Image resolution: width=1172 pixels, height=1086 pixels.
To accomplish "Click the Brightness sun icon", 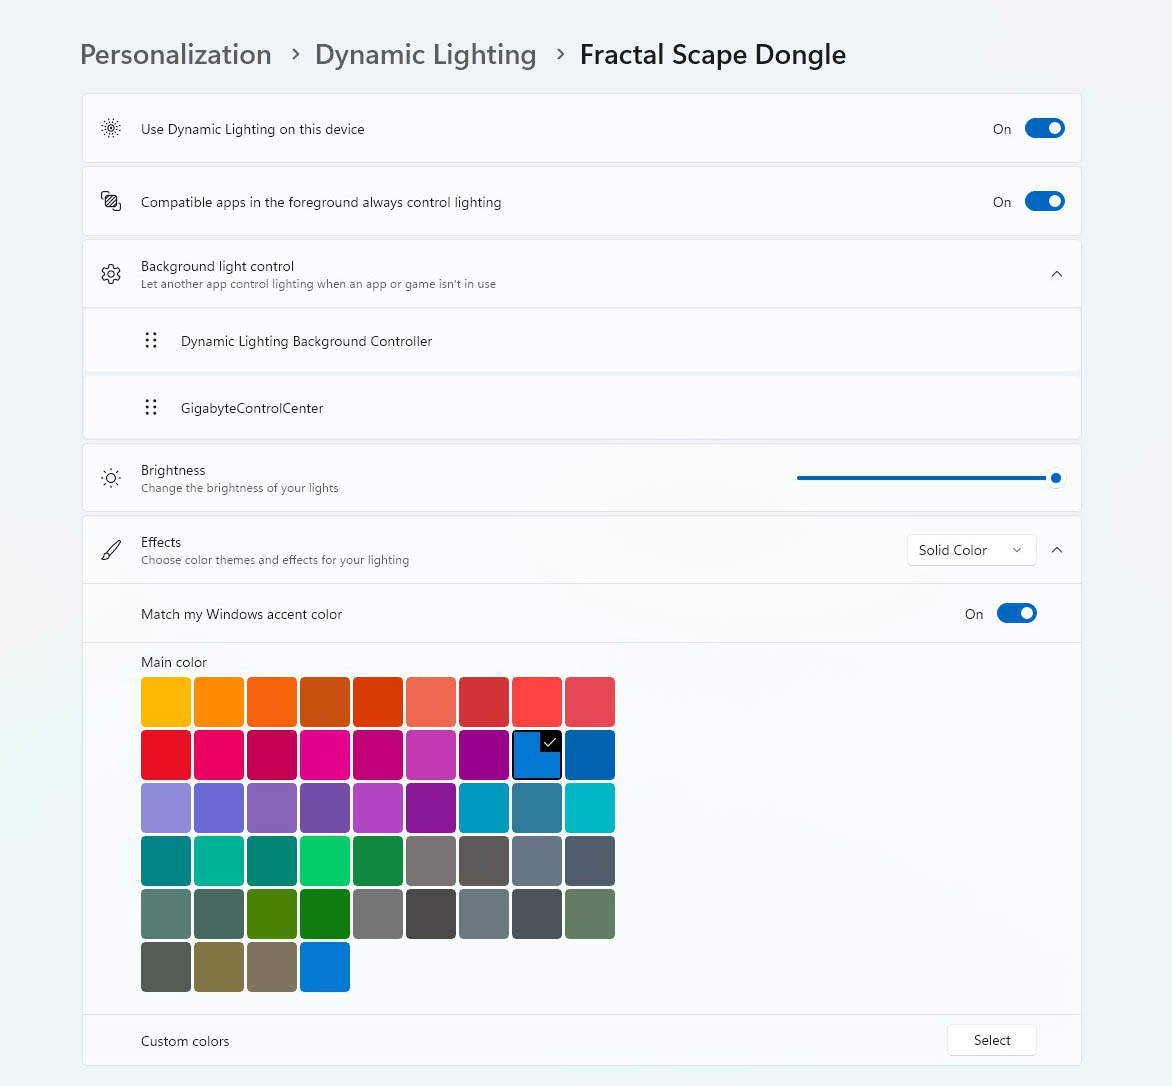I will pos(111,478).
